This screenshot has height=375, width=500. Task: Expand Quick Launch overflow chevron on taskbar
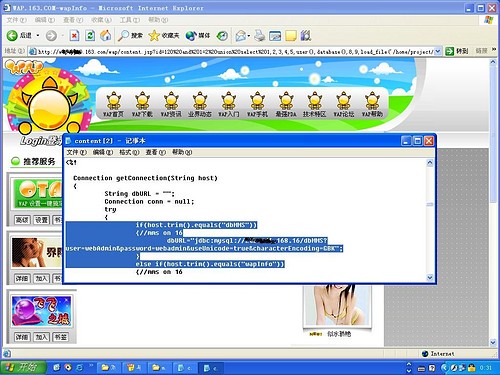coord(91,366)
